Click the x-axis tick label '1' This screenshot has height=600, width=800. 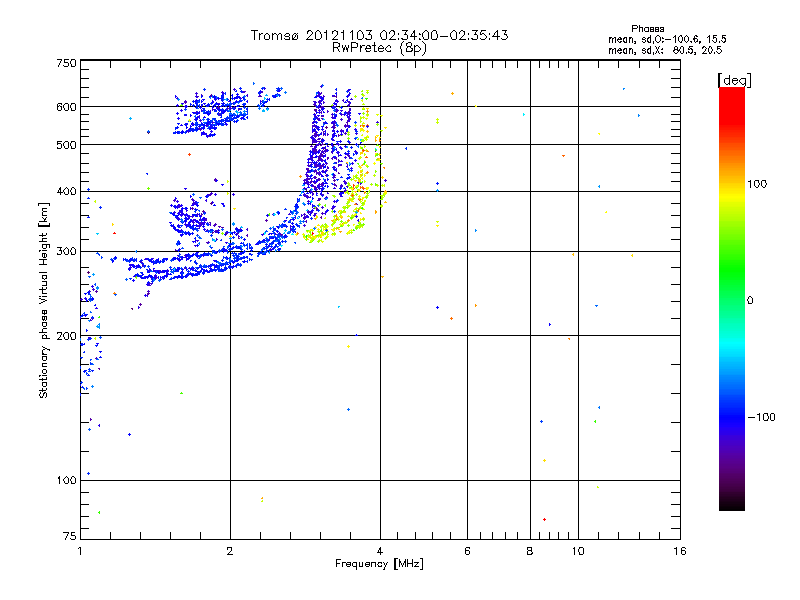[80, 551]
